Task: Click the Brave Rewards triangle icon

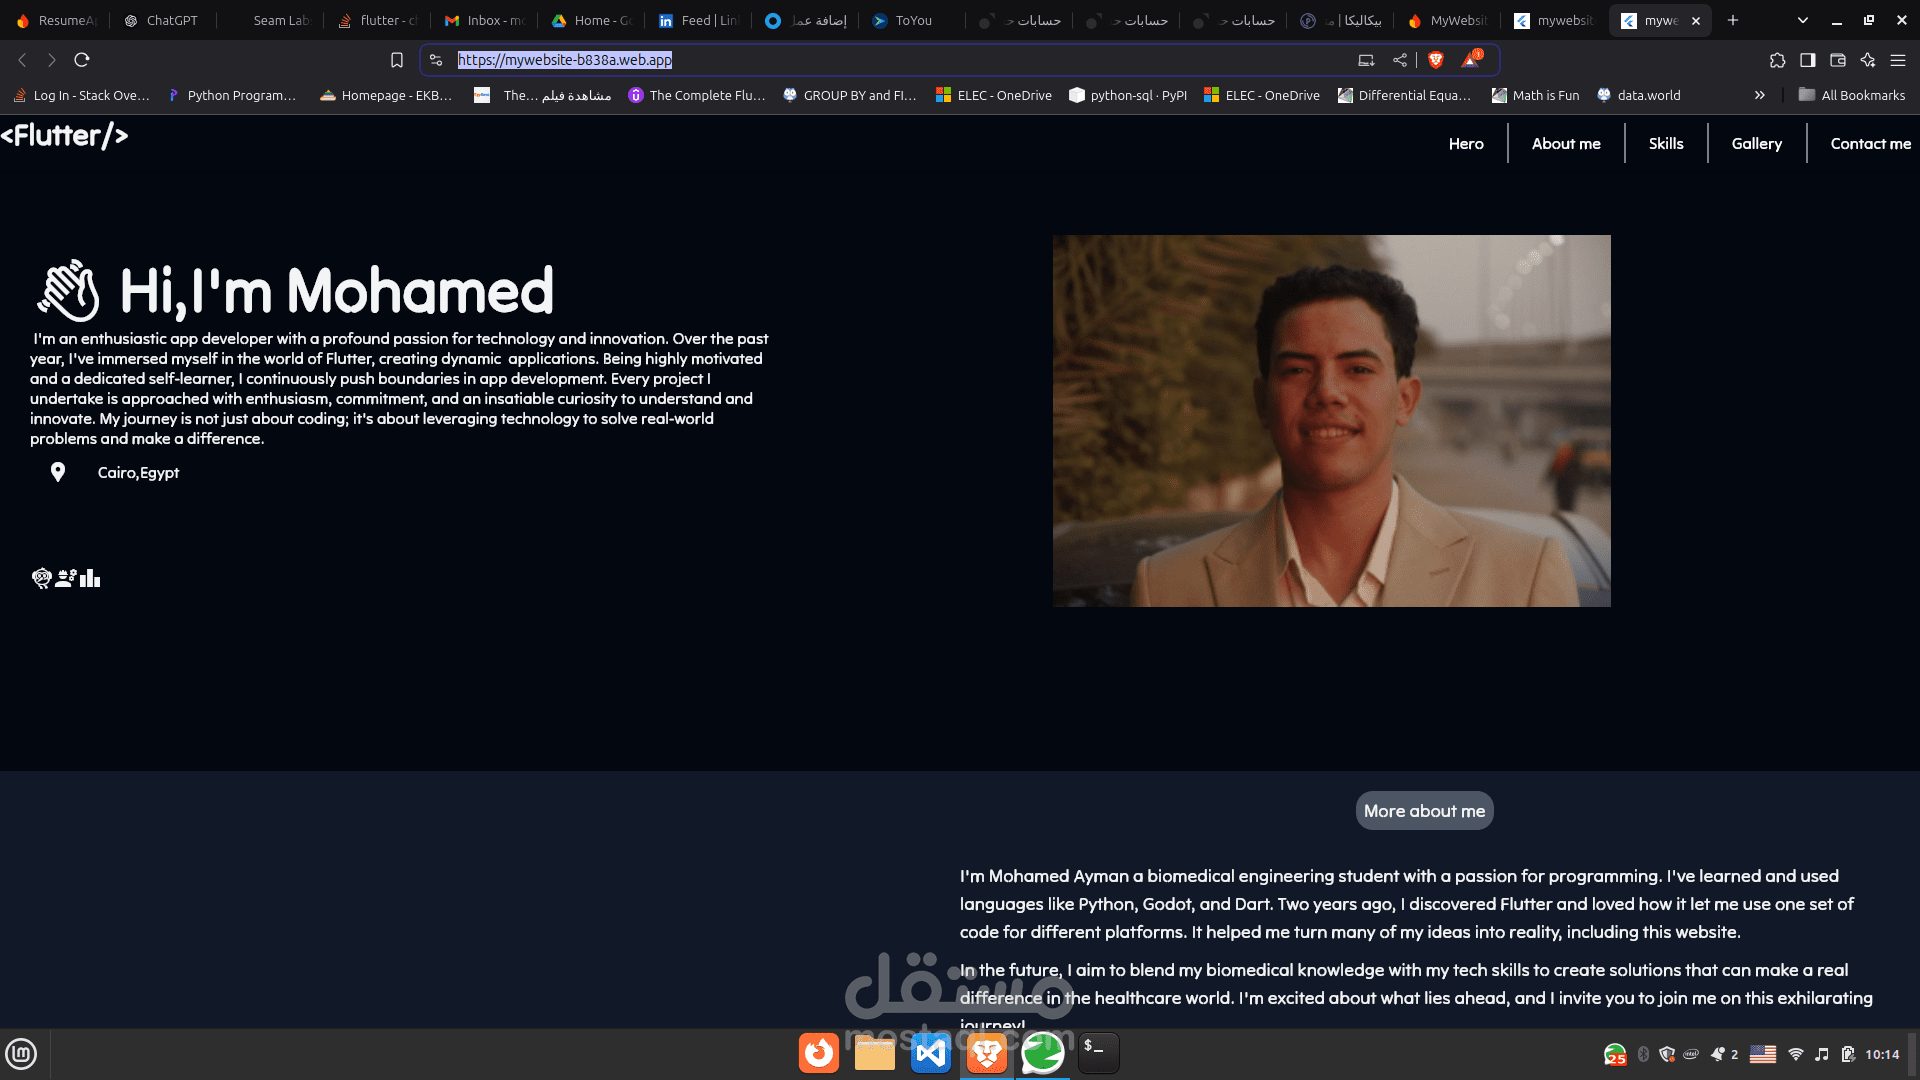Action: [x=1470, y=60]
